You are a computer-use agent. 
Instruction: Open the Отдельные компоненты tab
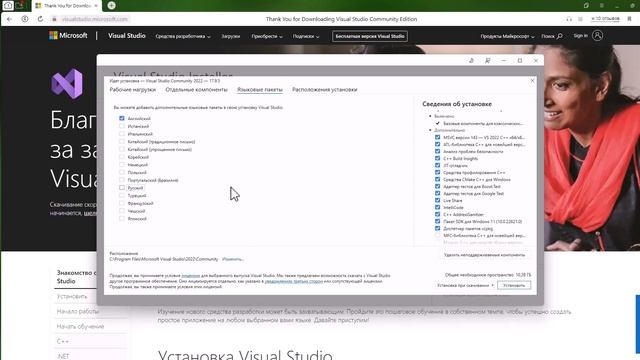(196, 89)
